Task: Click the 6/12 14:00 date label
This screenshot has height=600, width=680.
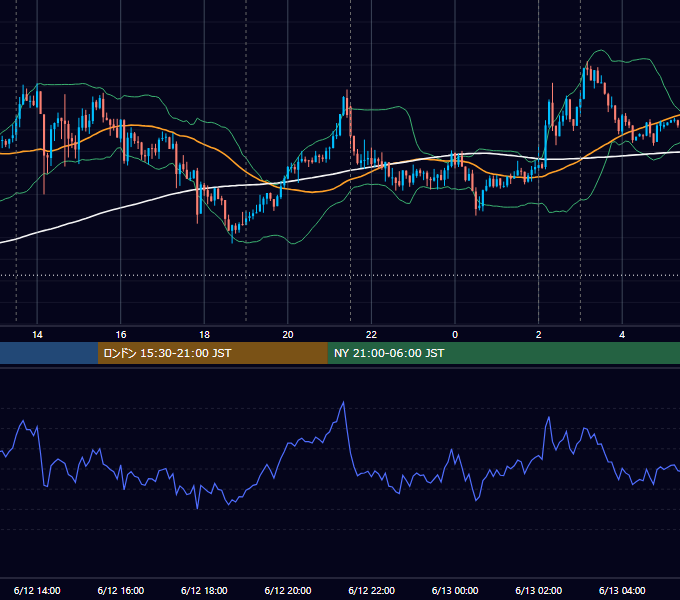Action: click(x=37, y=590)
